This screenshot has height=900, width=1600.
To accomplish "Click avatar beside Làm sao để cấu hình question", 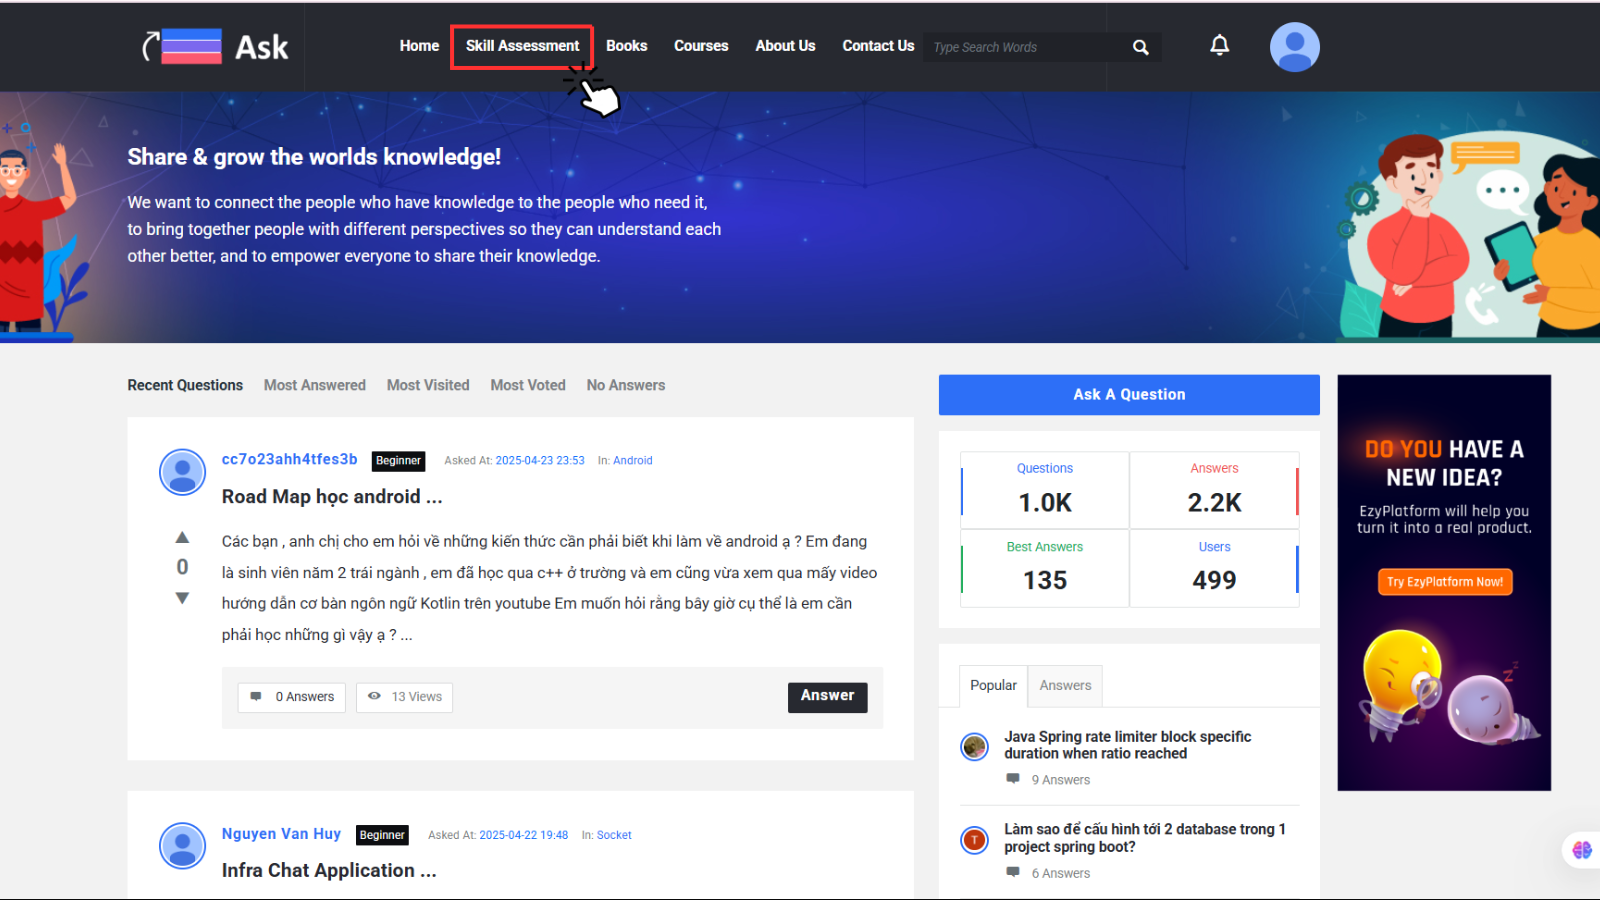I will 974,840.
